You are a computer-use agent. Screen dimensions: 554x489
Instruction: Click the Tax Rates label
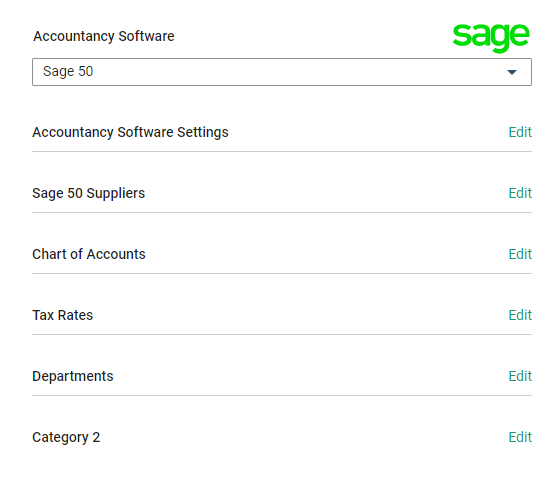[63, 315]
